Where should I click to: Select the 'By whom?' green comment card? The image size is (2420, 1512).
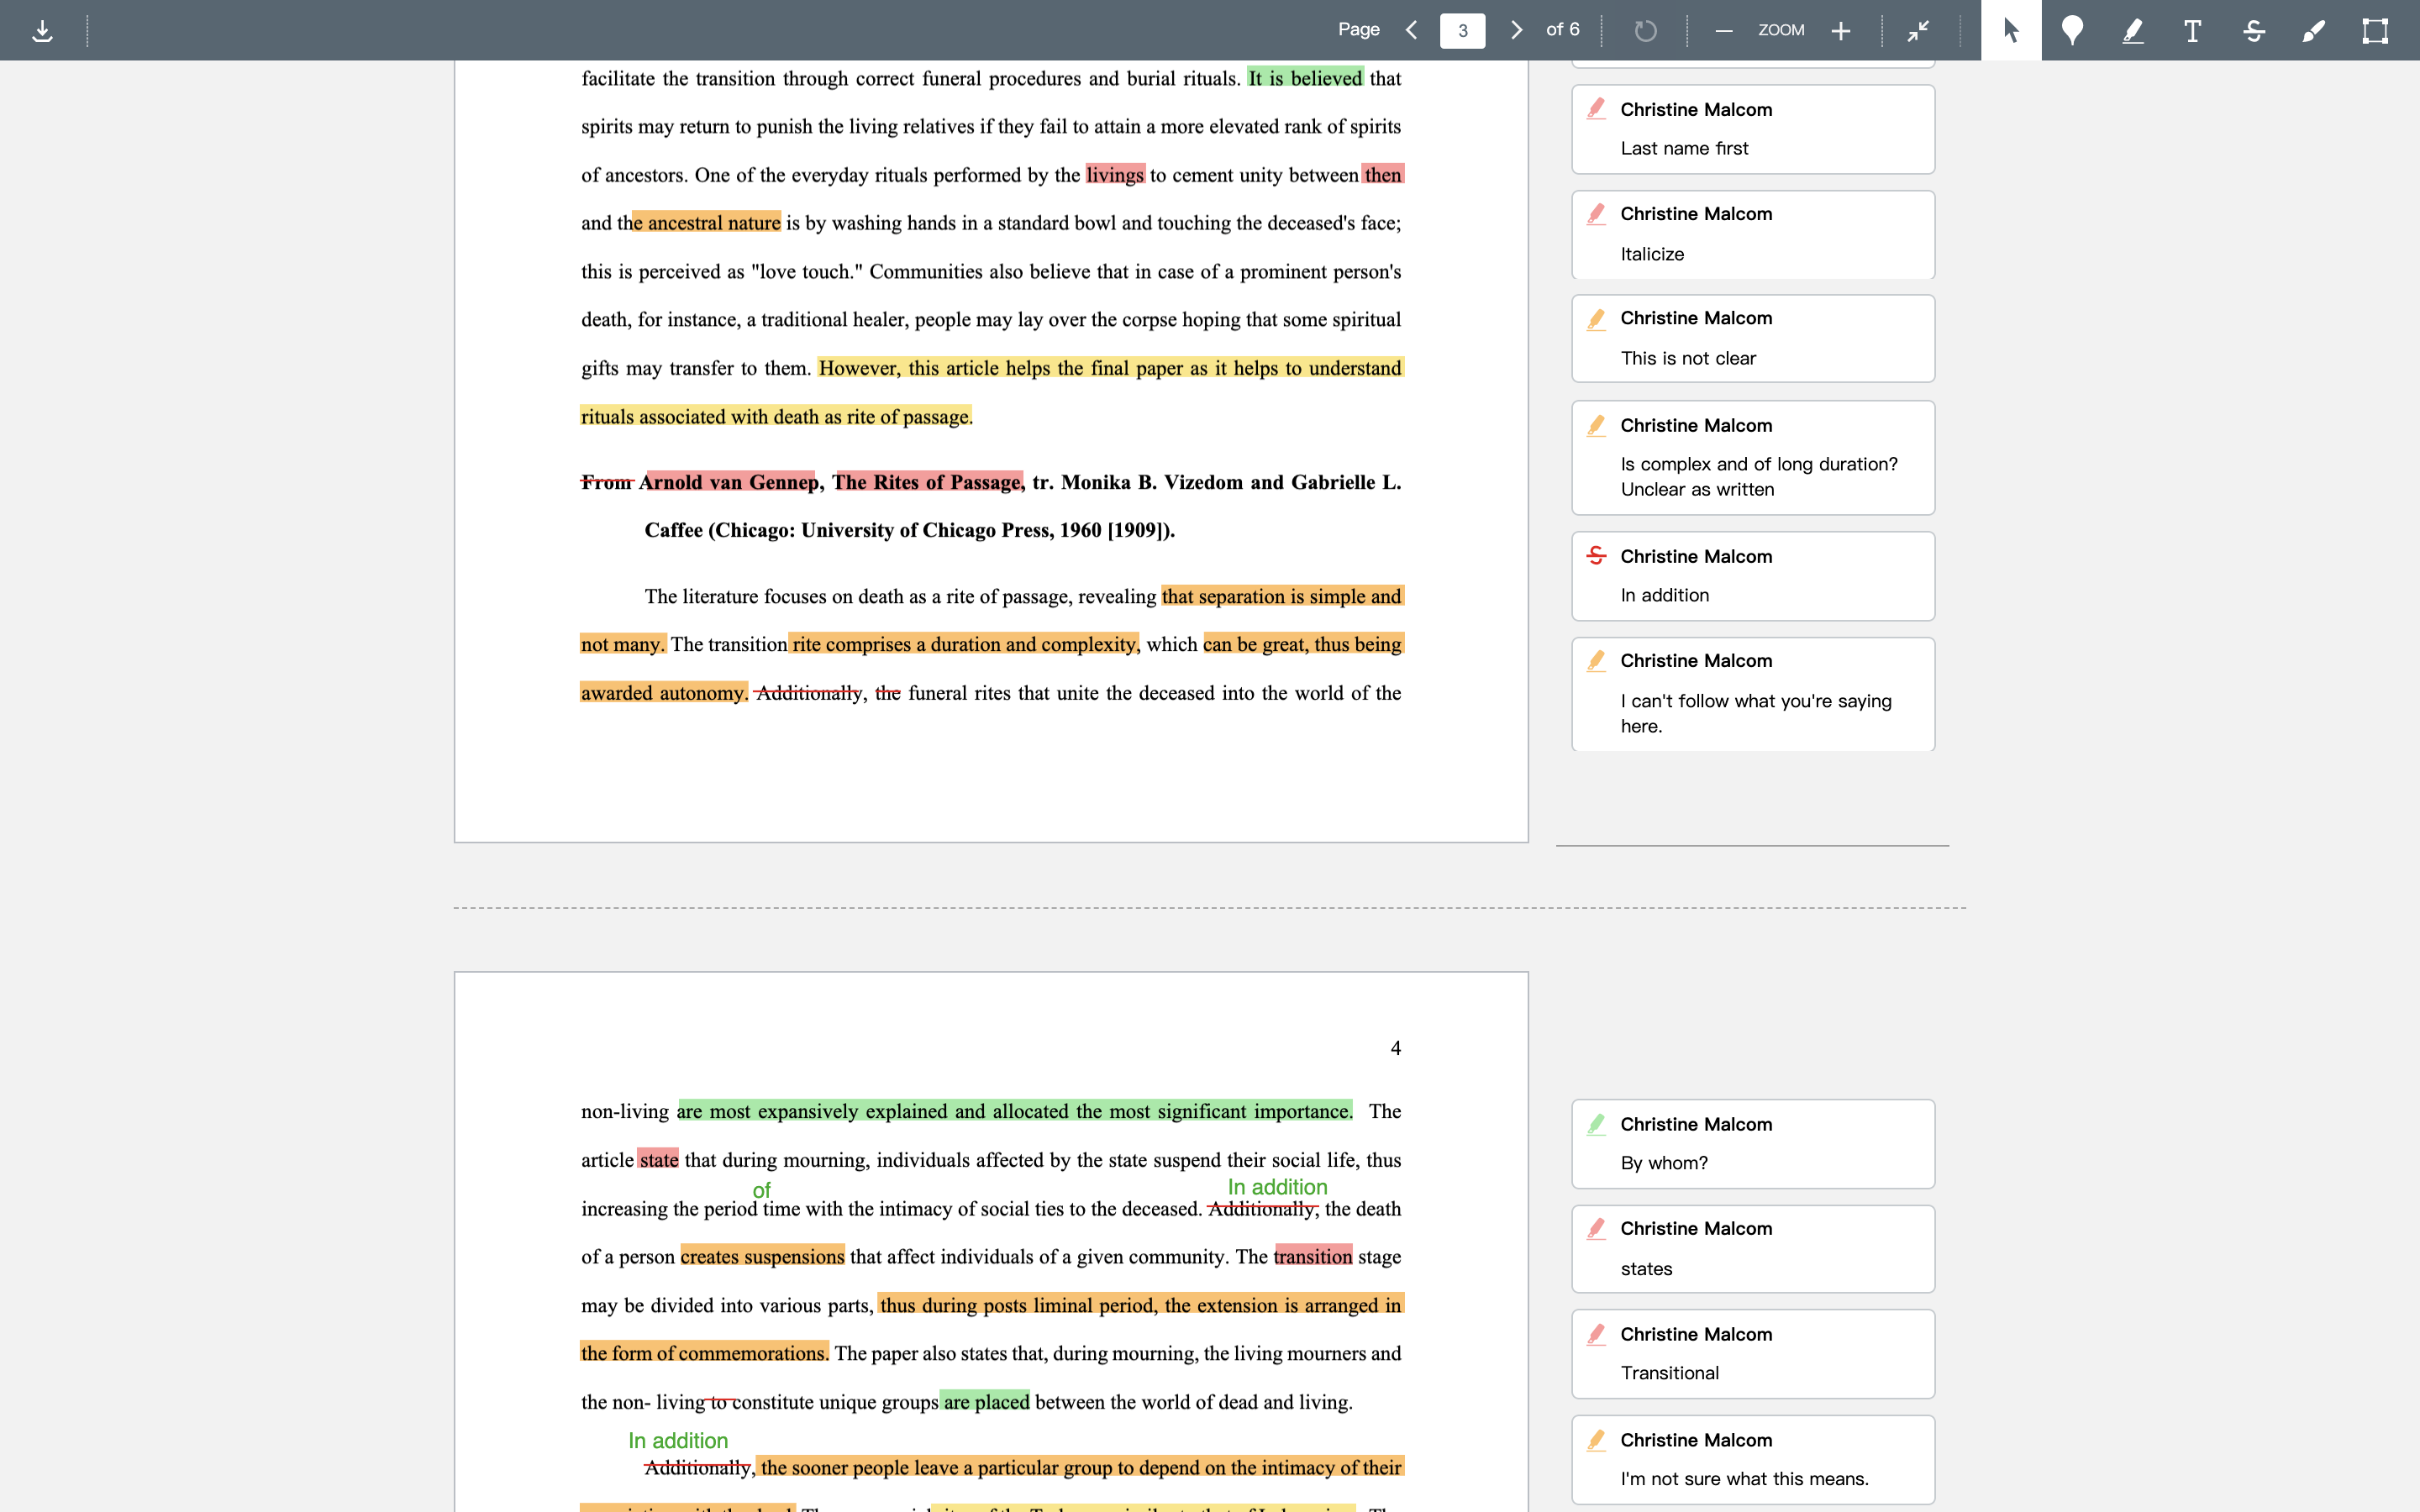coord(1753,1144)
